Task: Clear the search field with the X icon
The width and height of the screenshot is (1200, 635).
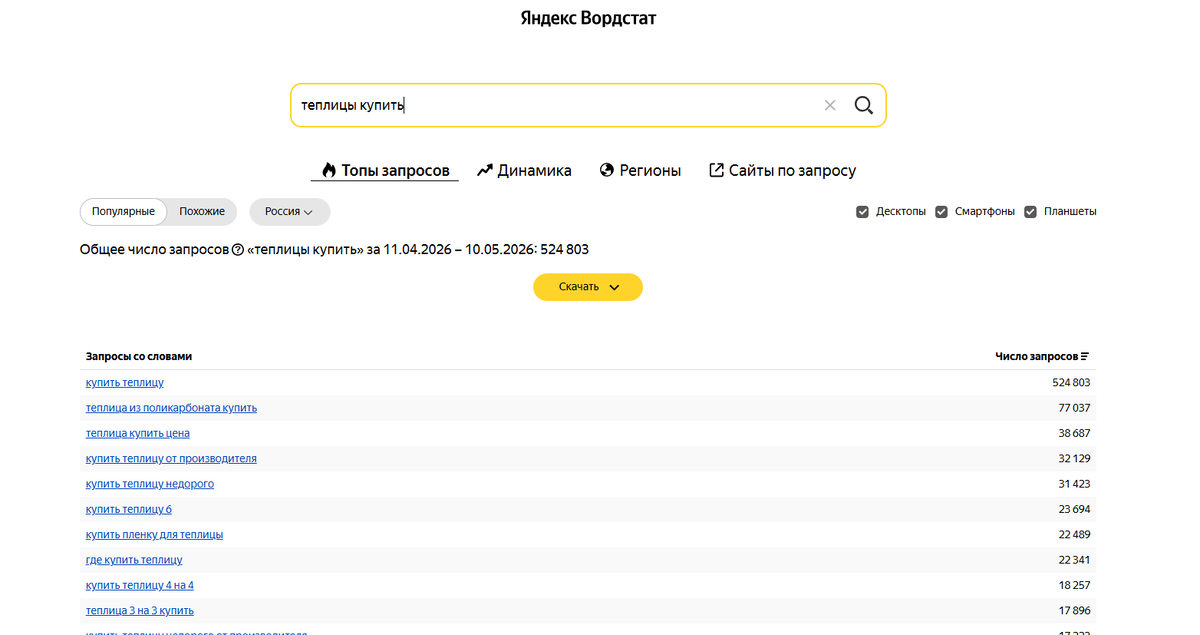Action: (x=830, y=105)
